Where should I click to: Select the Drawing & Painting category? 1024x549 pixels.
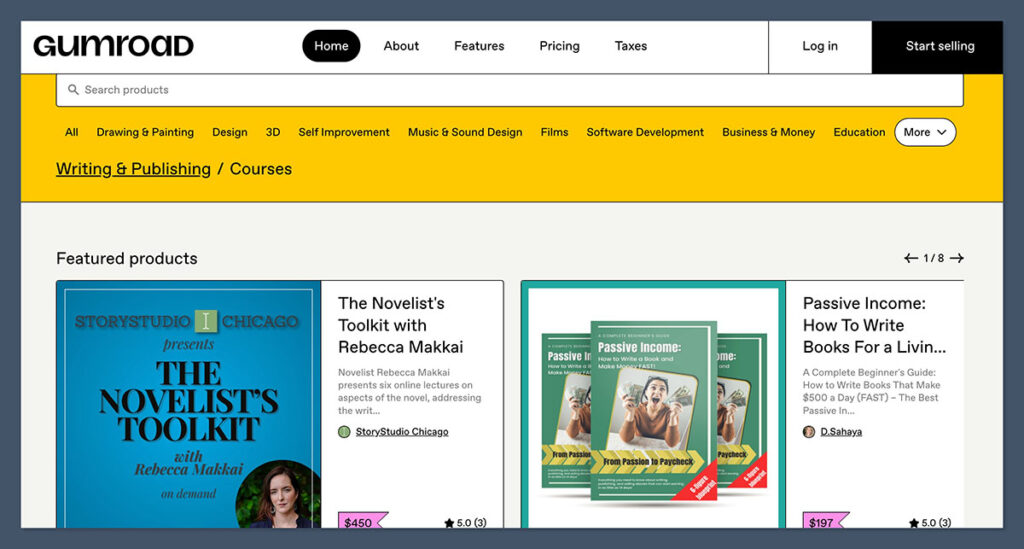click(x=145, y=132)
